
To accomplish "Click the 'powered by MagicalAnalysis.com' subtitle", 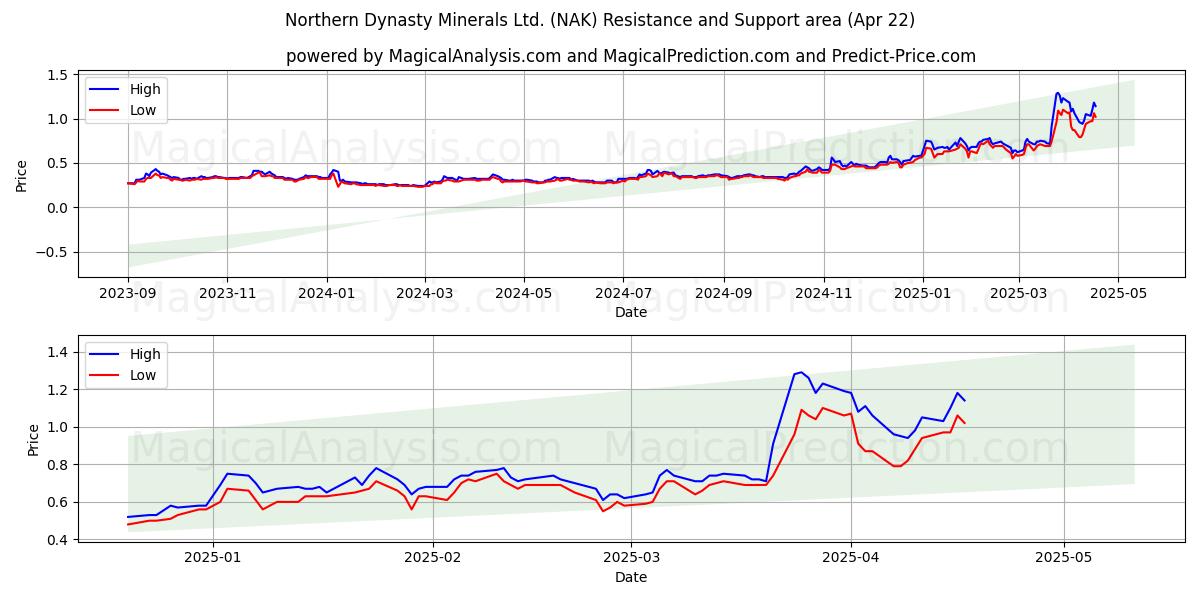I will tap(631, 56).
